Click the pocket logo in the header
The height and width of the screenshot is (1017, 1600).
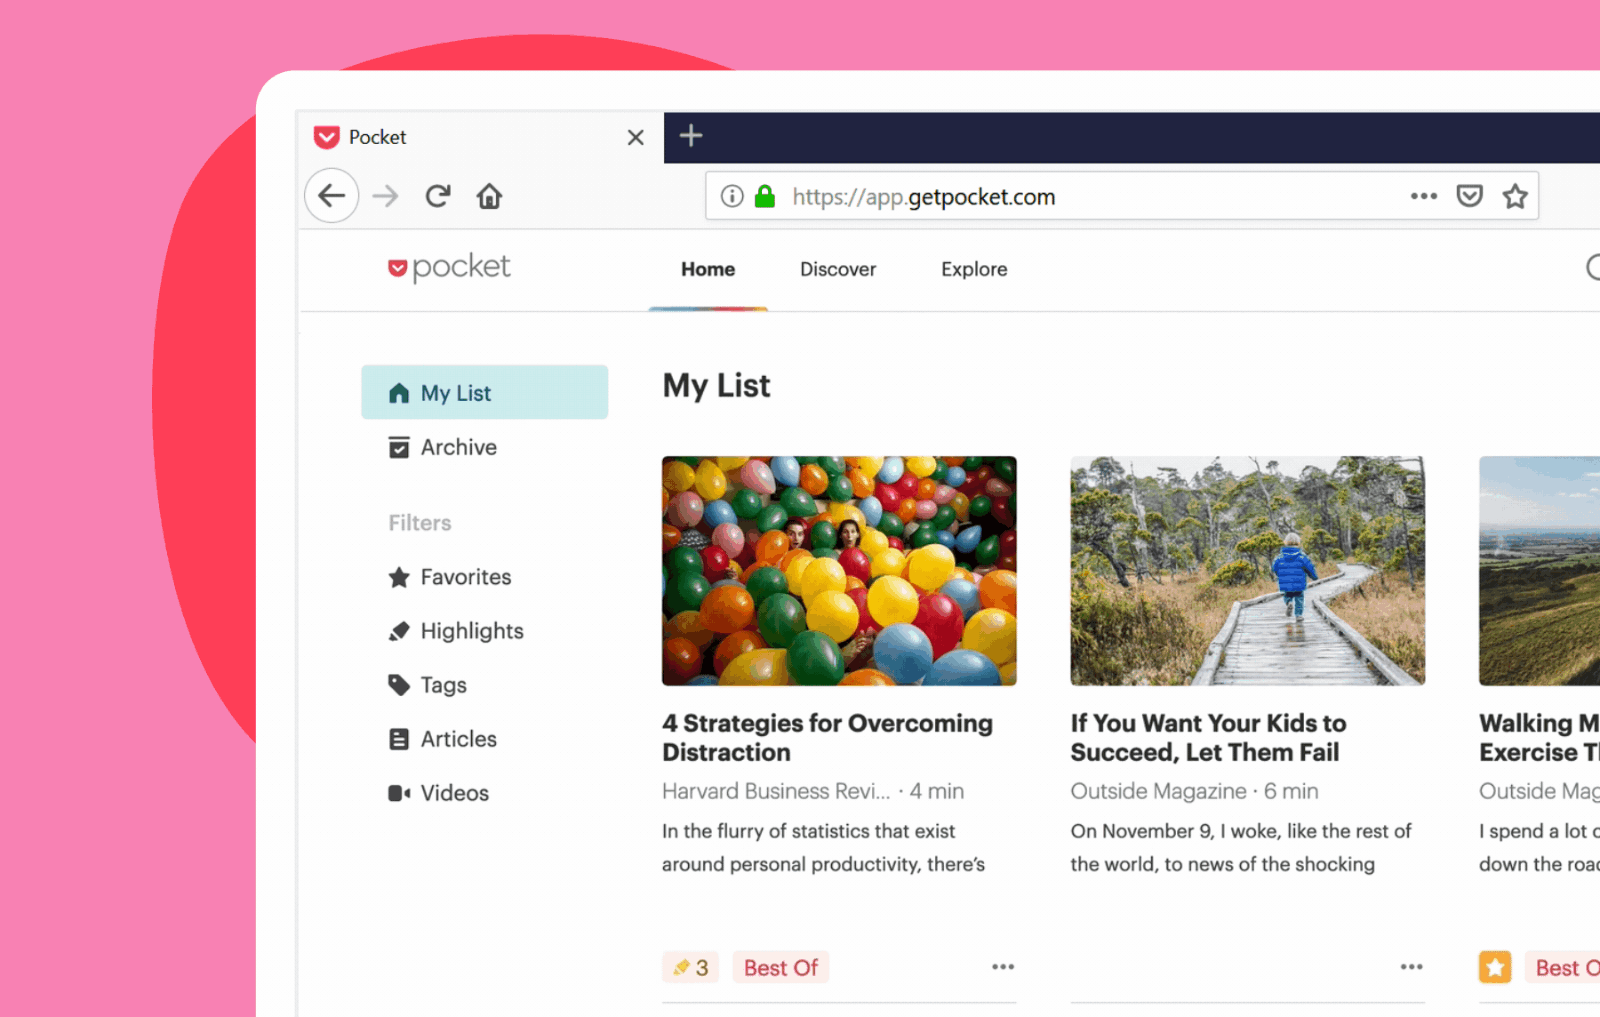449,267
